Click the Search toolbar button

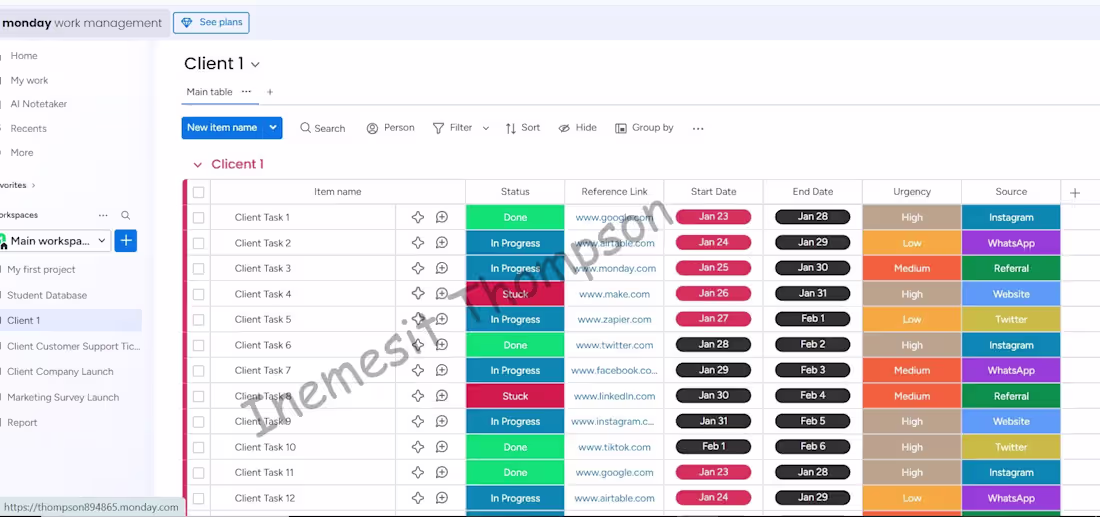pyautogui.click(x=323, y=128)
